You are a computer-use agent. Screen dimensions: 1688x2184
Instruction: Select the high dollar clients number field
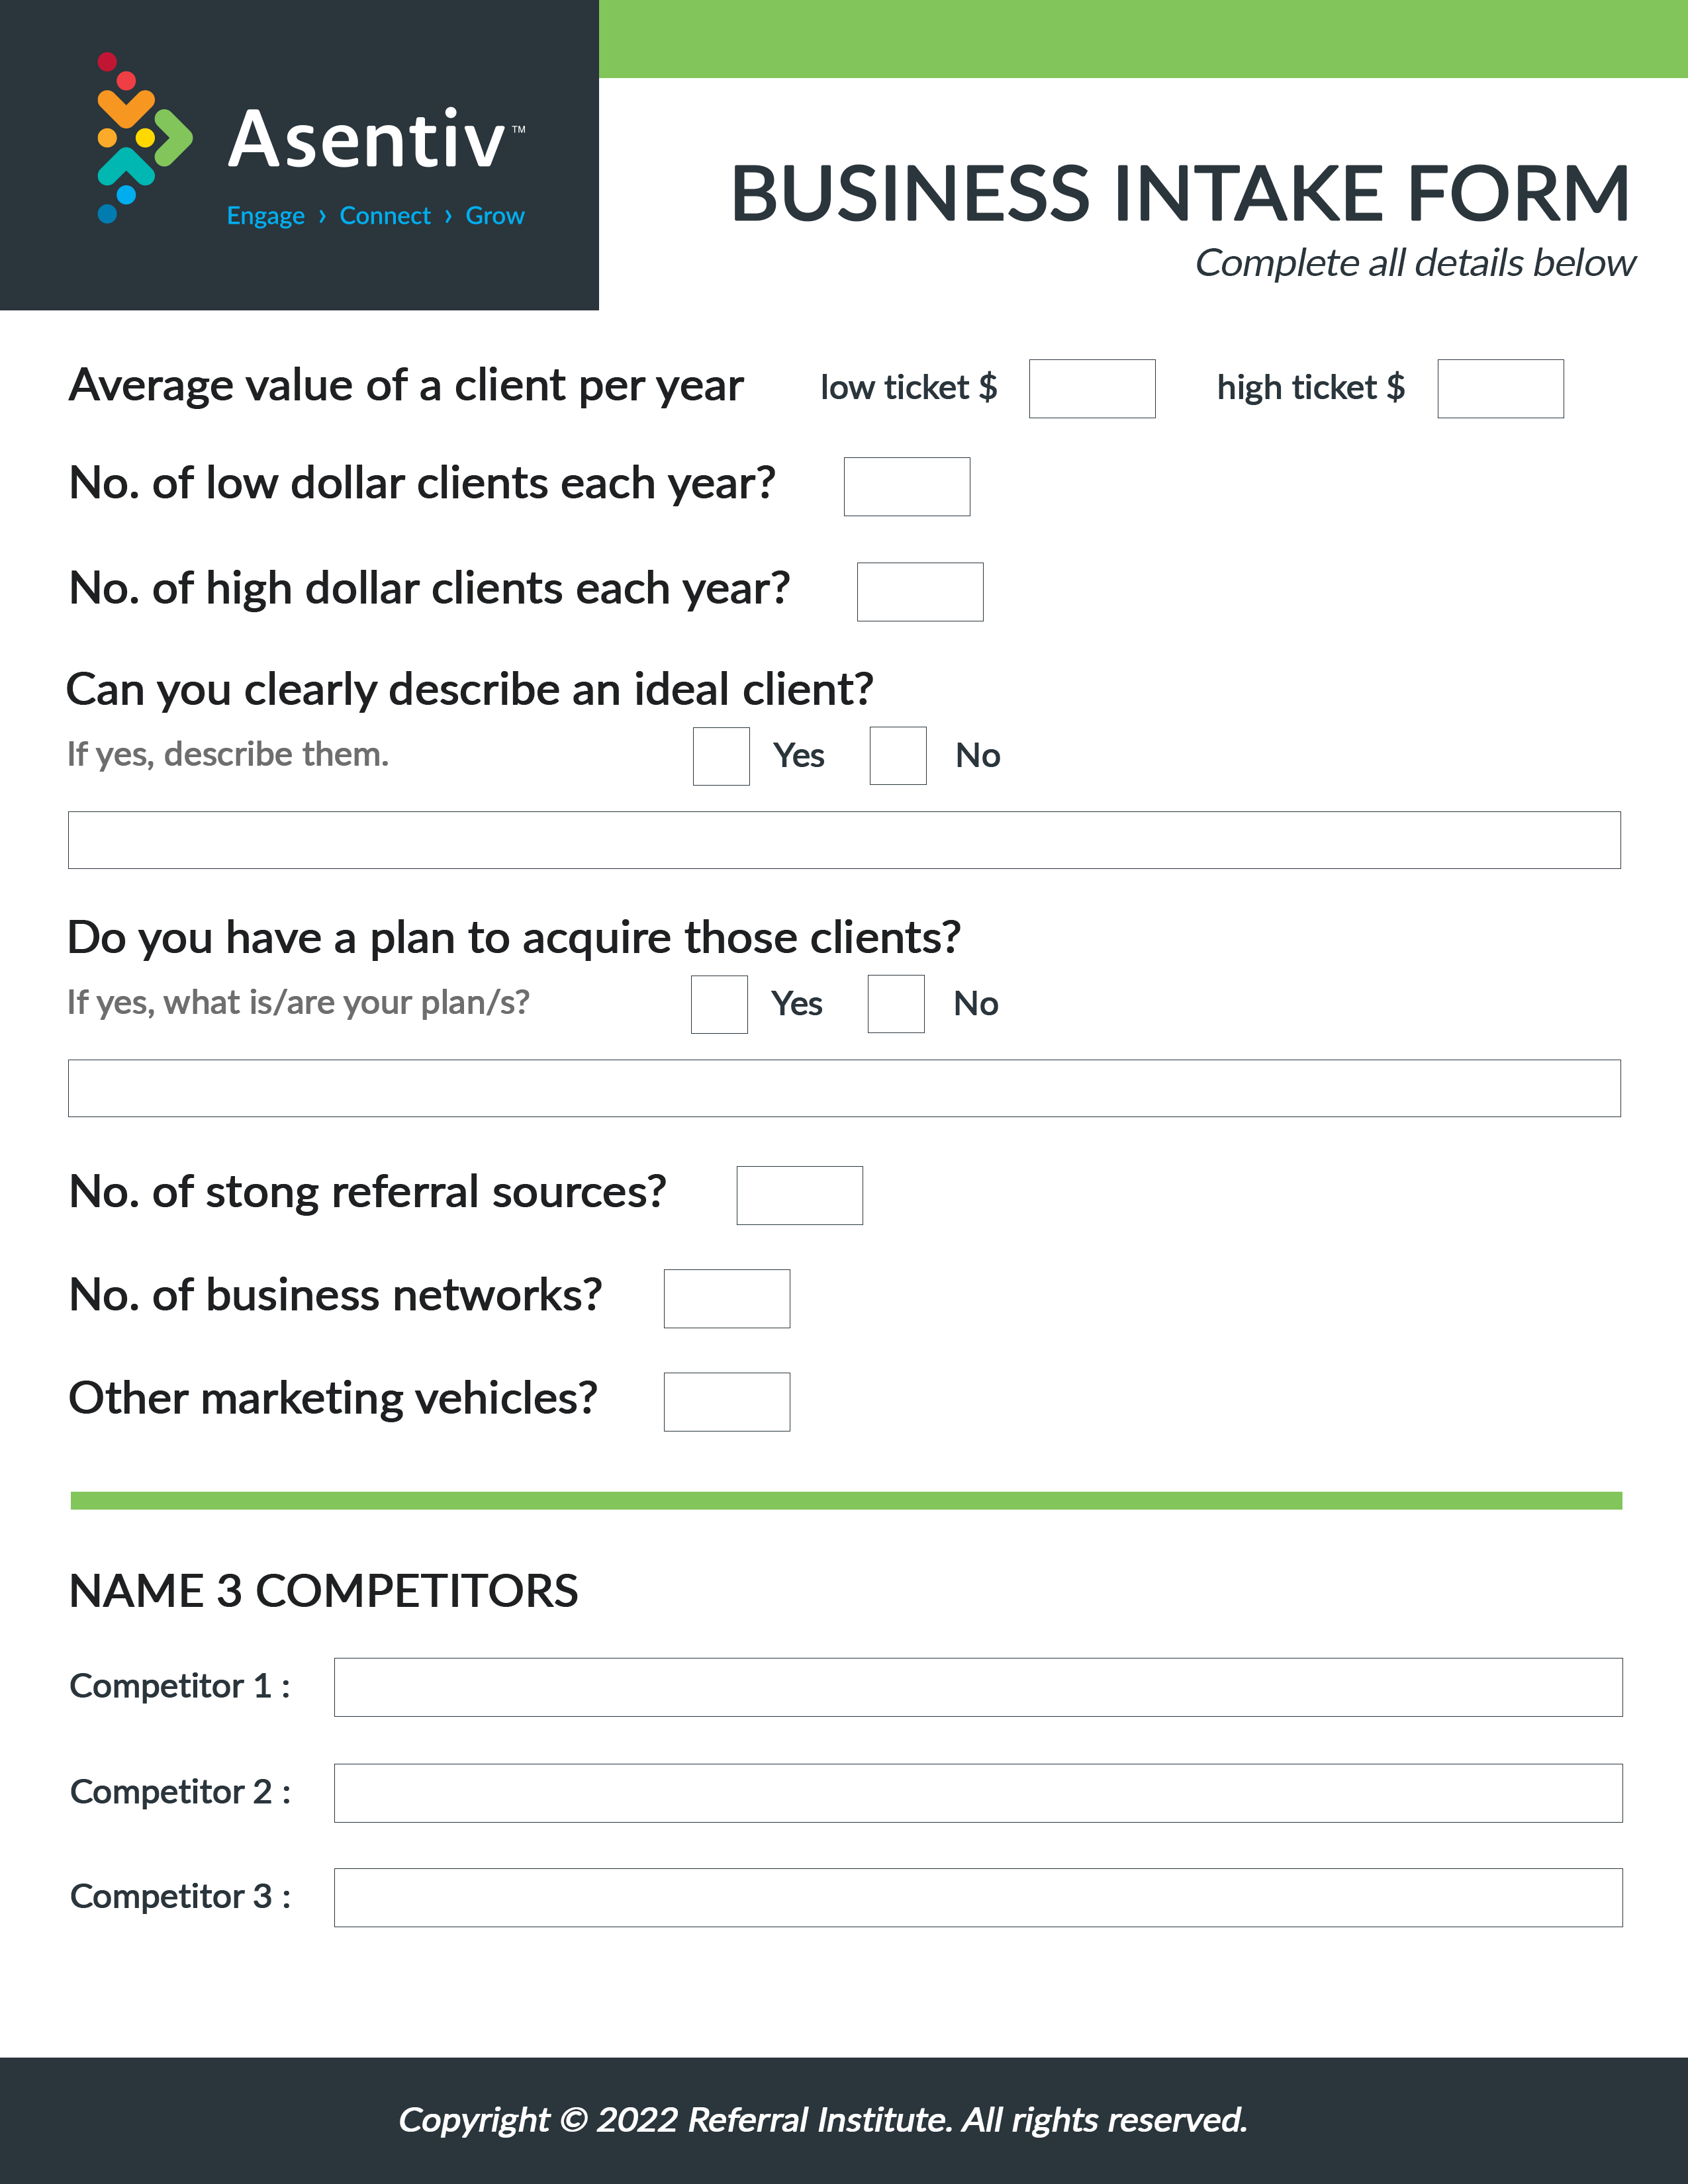[920, 592]
